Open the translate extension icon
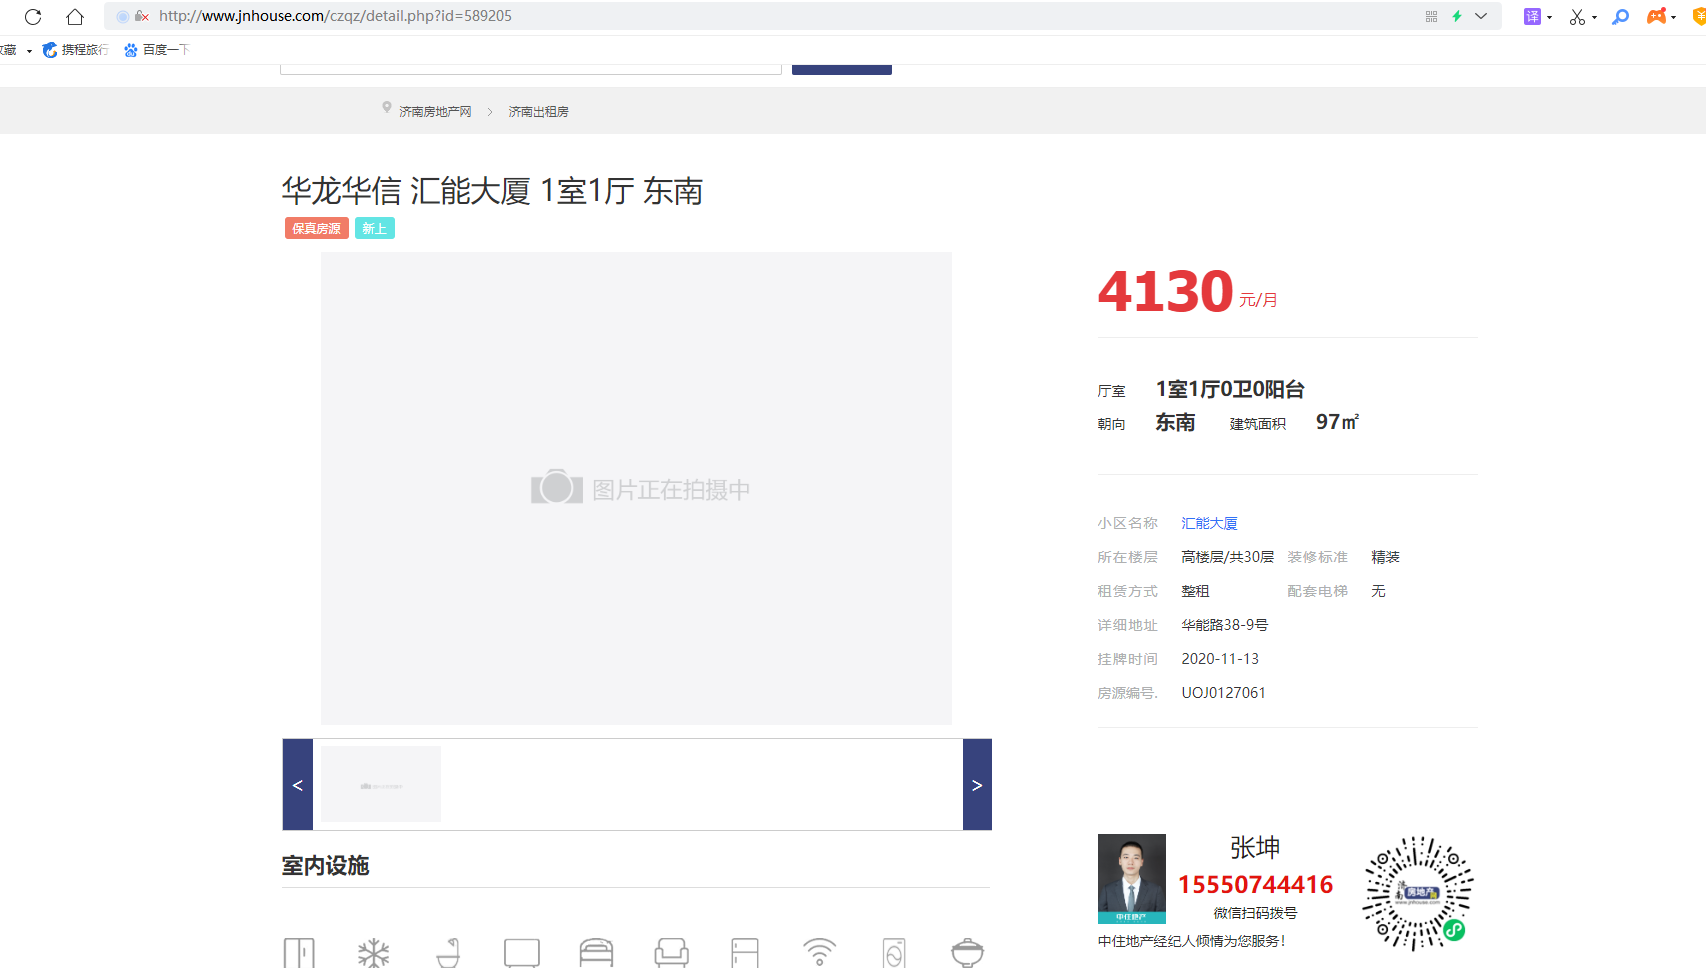Image resolution: width=1706 pixels, height=968 pixels. 1531,16
